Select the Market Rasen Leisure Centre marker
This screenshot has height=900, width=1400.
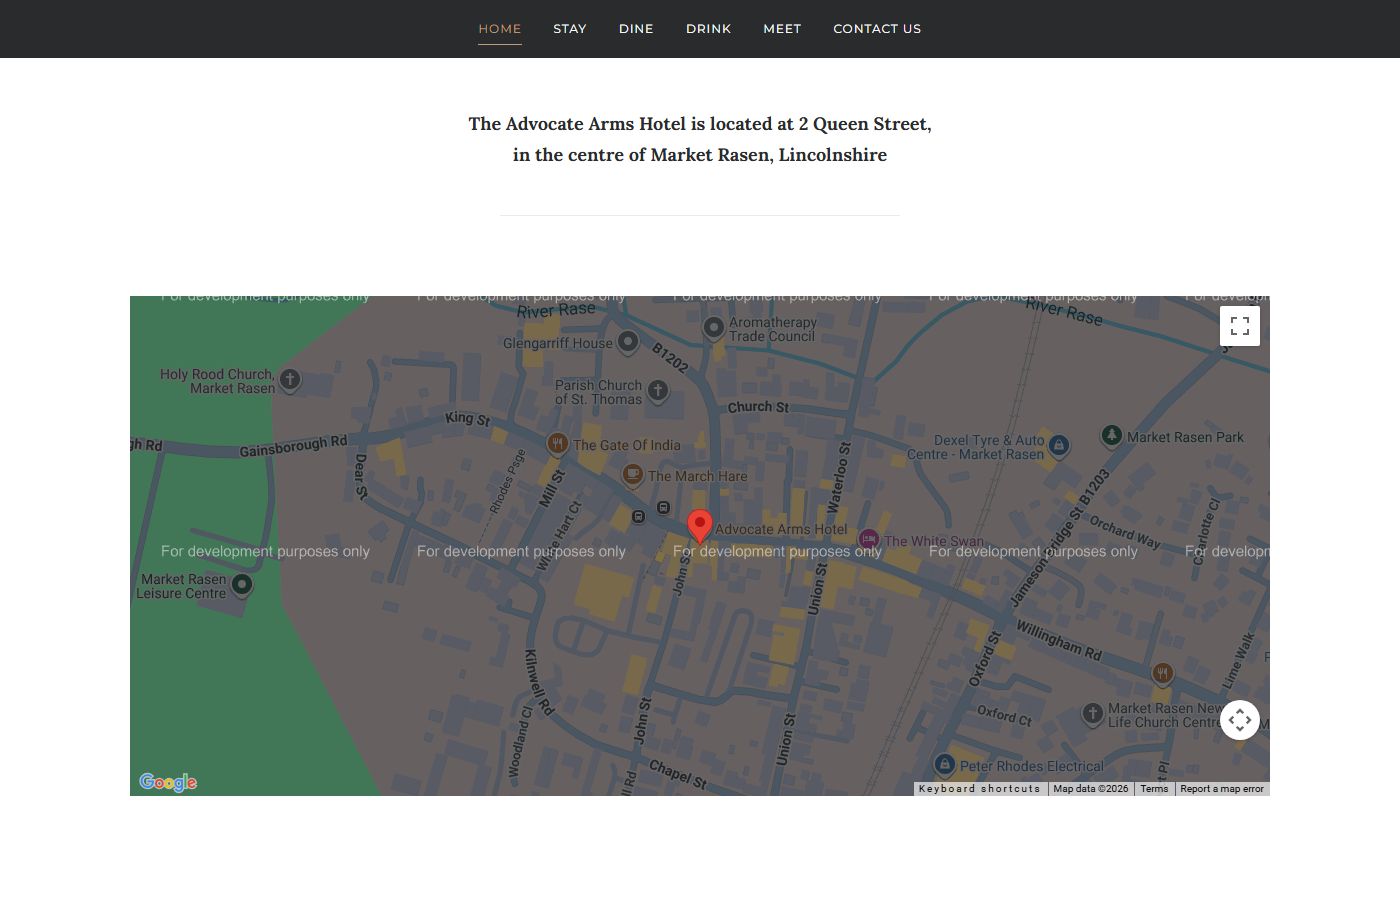242,584
